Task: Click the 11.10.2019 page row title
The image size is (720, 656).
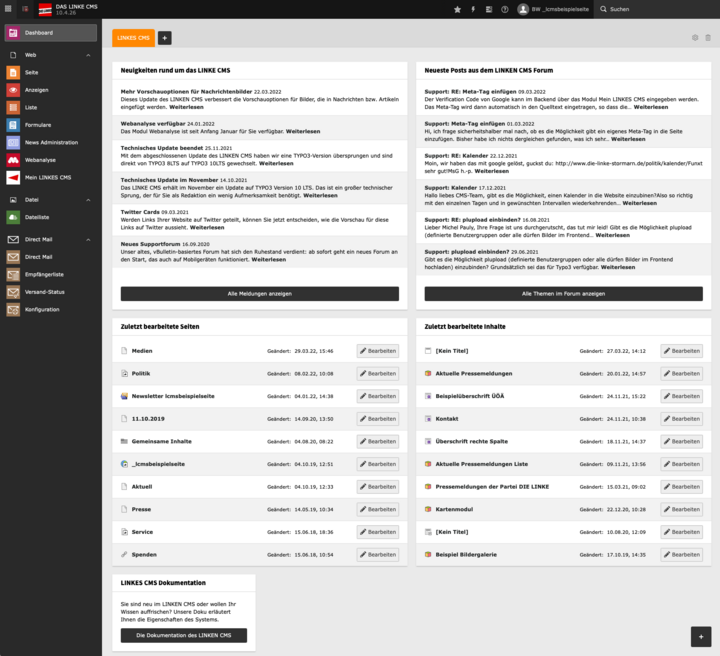Action: click(148, 419)
